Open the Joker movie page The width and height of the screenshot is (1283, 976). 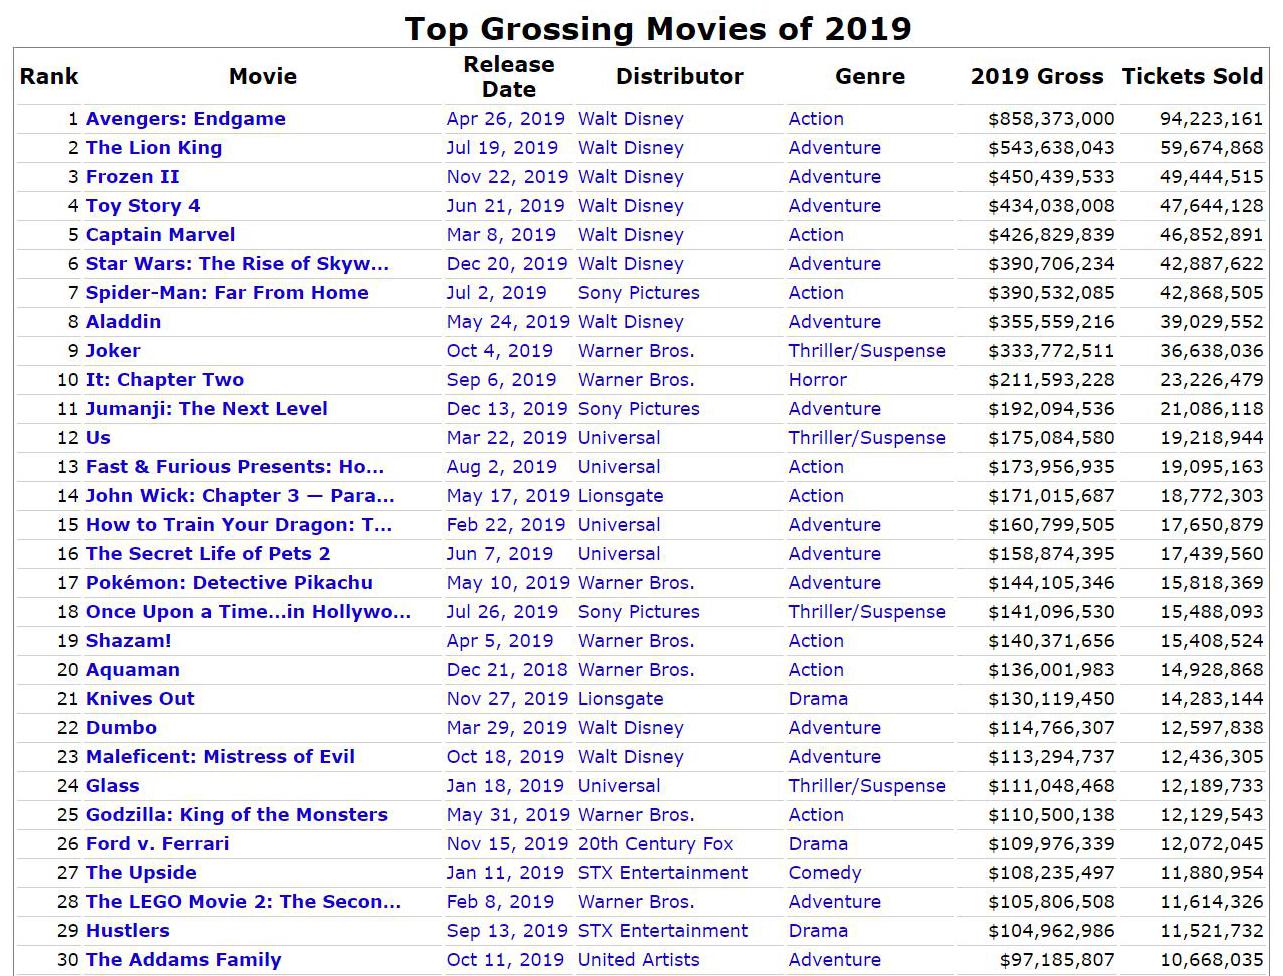(113, 350)
